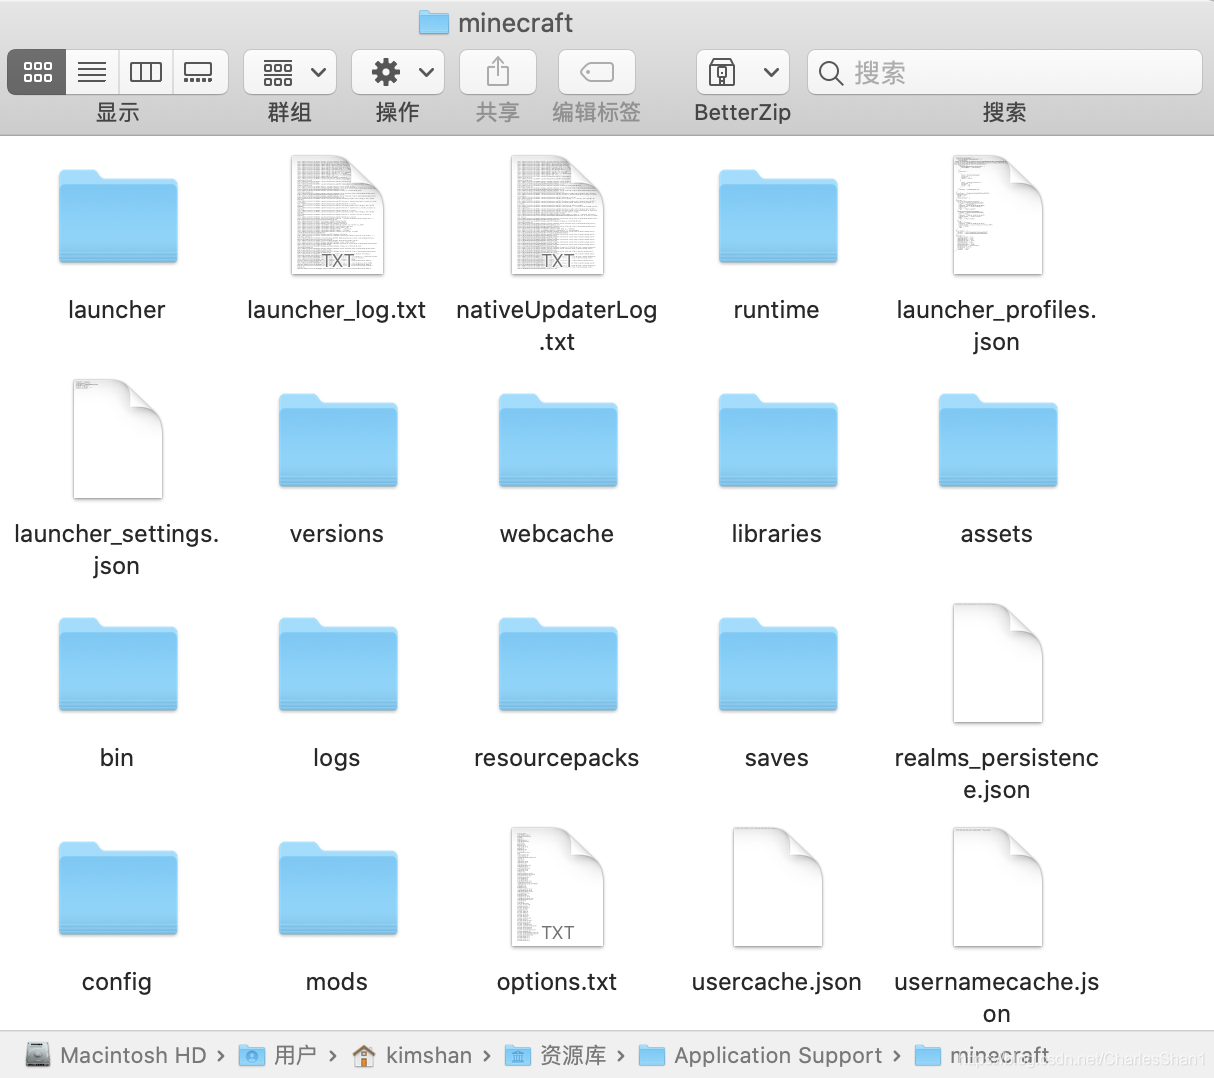Select the libraries folder icon
Viewport: 1214px width, 1078px height.
click(778, 441)
